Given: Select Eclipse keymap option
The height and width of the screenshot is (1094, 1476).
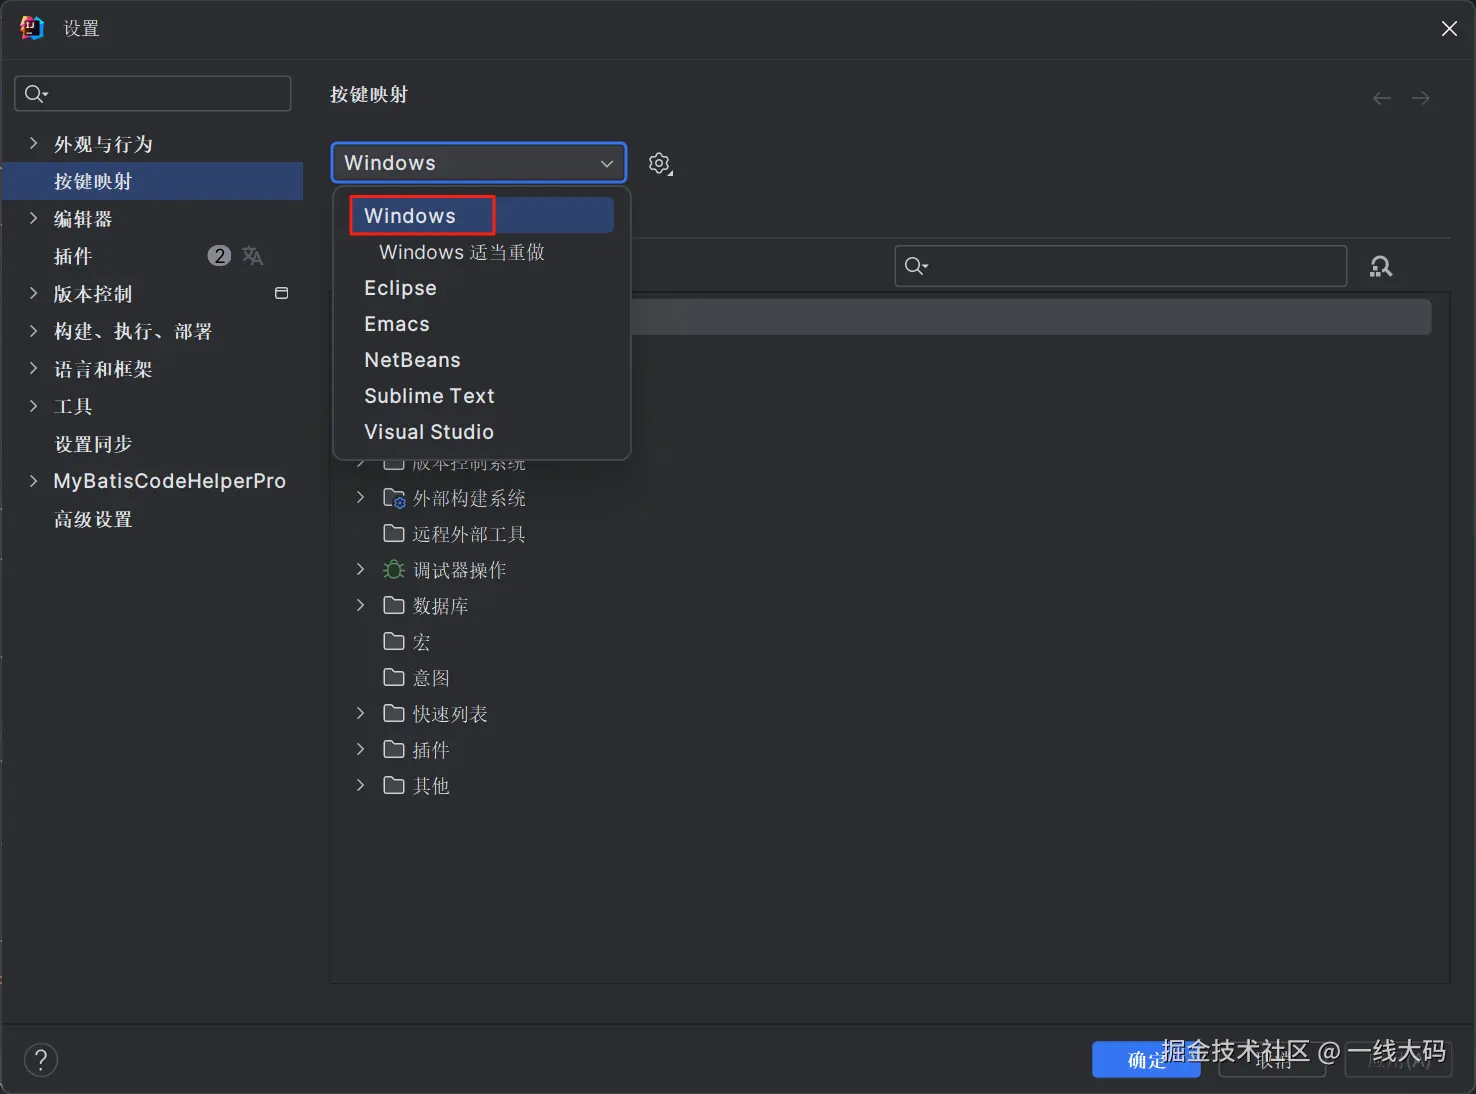Looking at the screenshot, I should point(481,288).
